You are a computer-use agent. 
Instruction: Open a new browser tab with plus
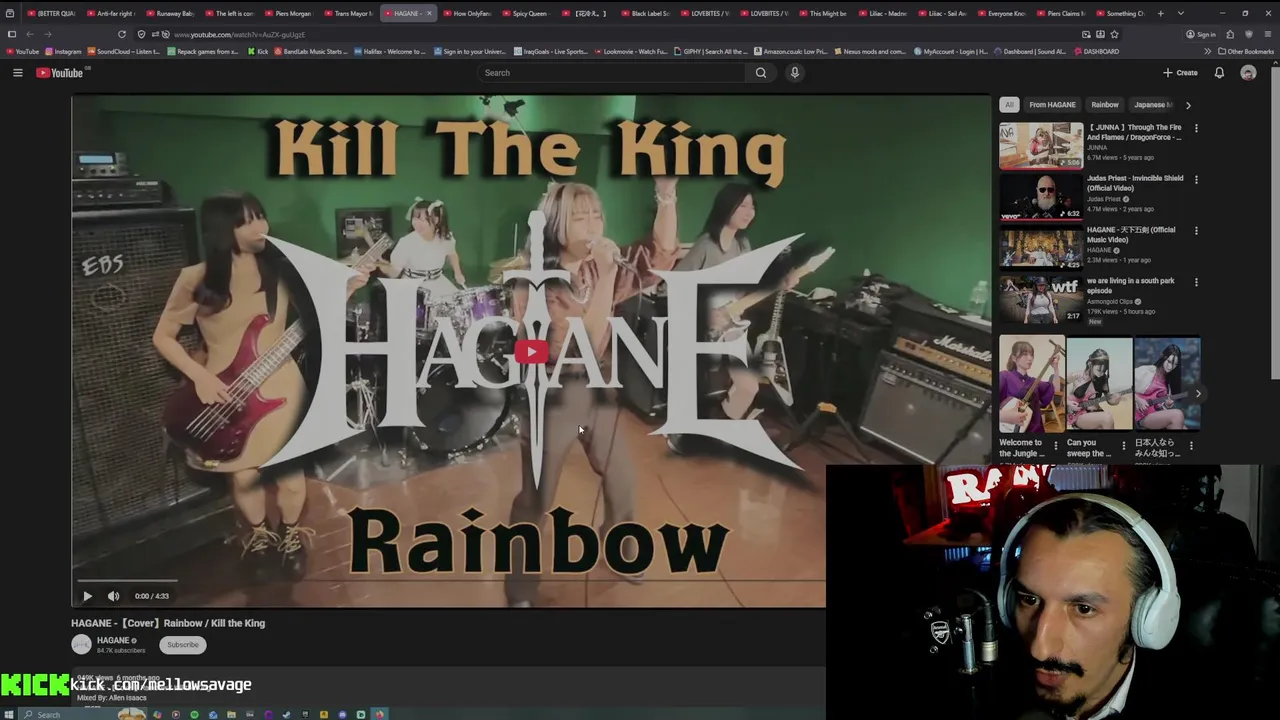(x=1161, y=13)
